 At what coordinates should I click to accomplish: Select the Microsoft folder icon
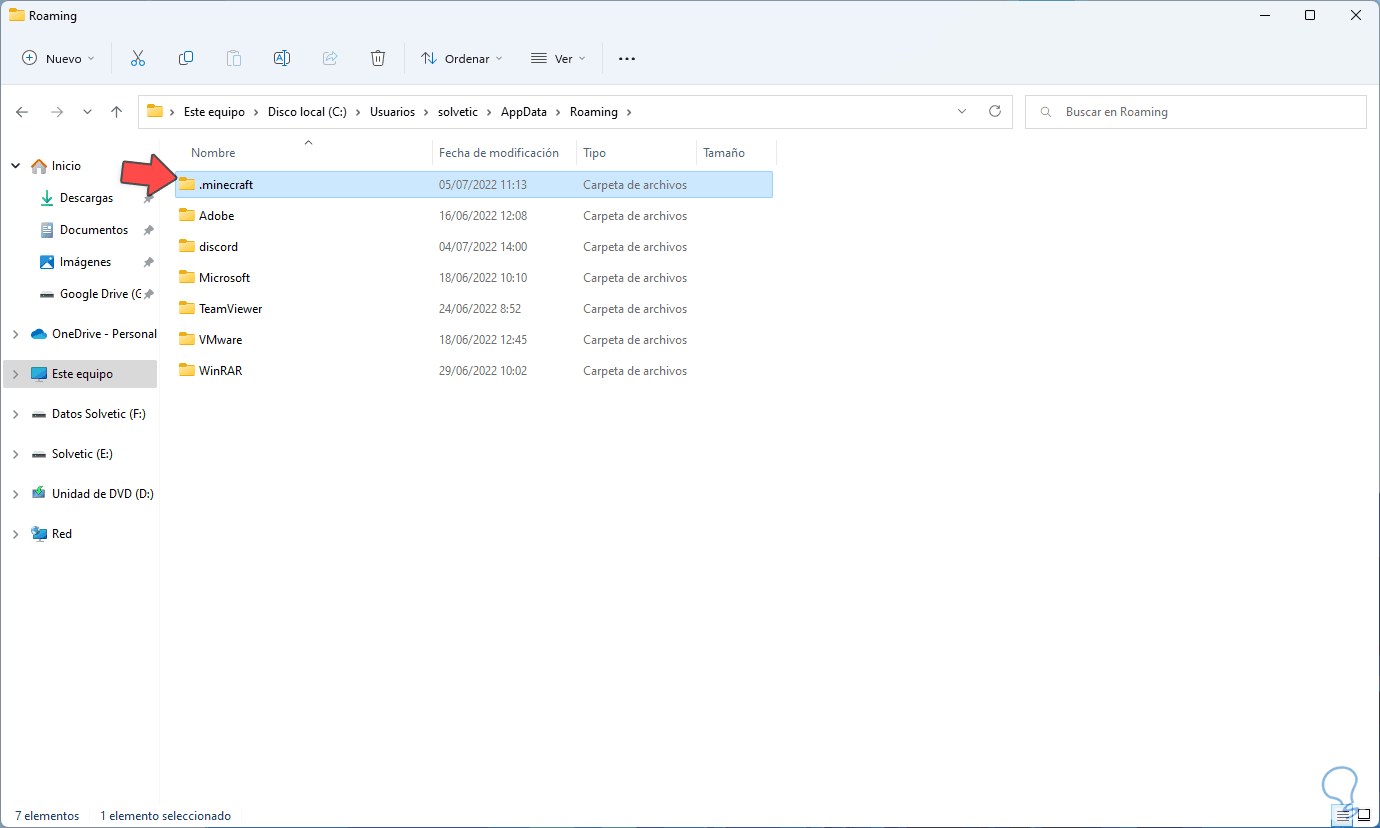[187, 277]
